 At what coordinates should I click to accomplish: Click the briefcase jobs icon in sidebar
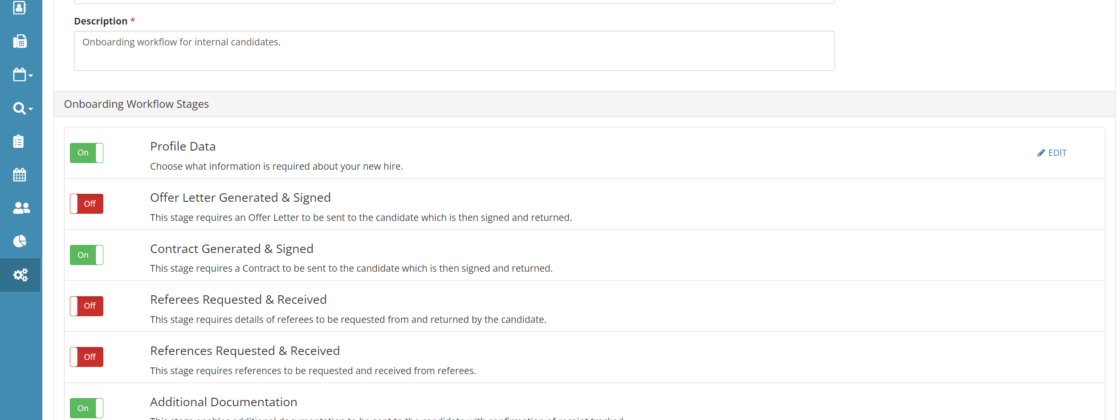click(20, 42)
